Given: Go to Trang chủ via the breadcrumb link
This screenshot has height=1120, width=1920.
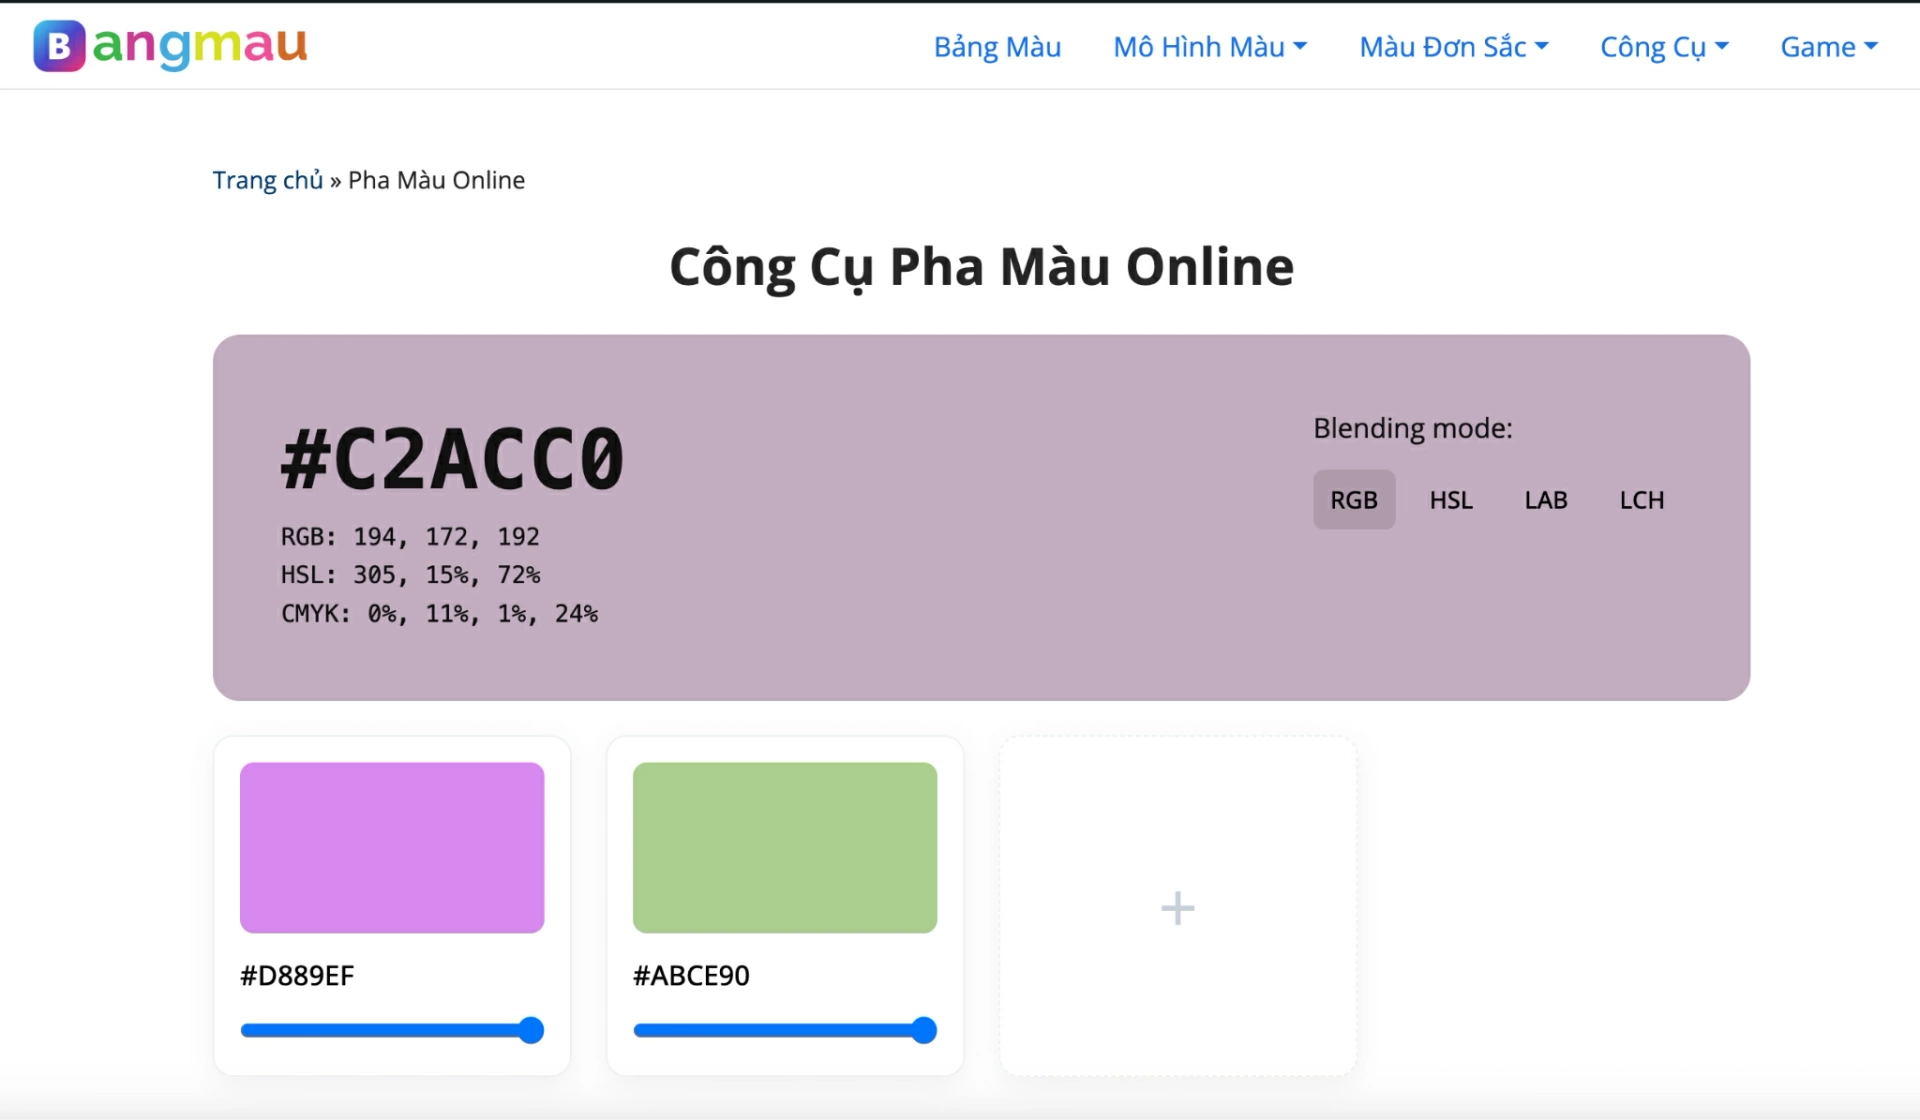Looking at the screenshot, I should click(266, 180).
